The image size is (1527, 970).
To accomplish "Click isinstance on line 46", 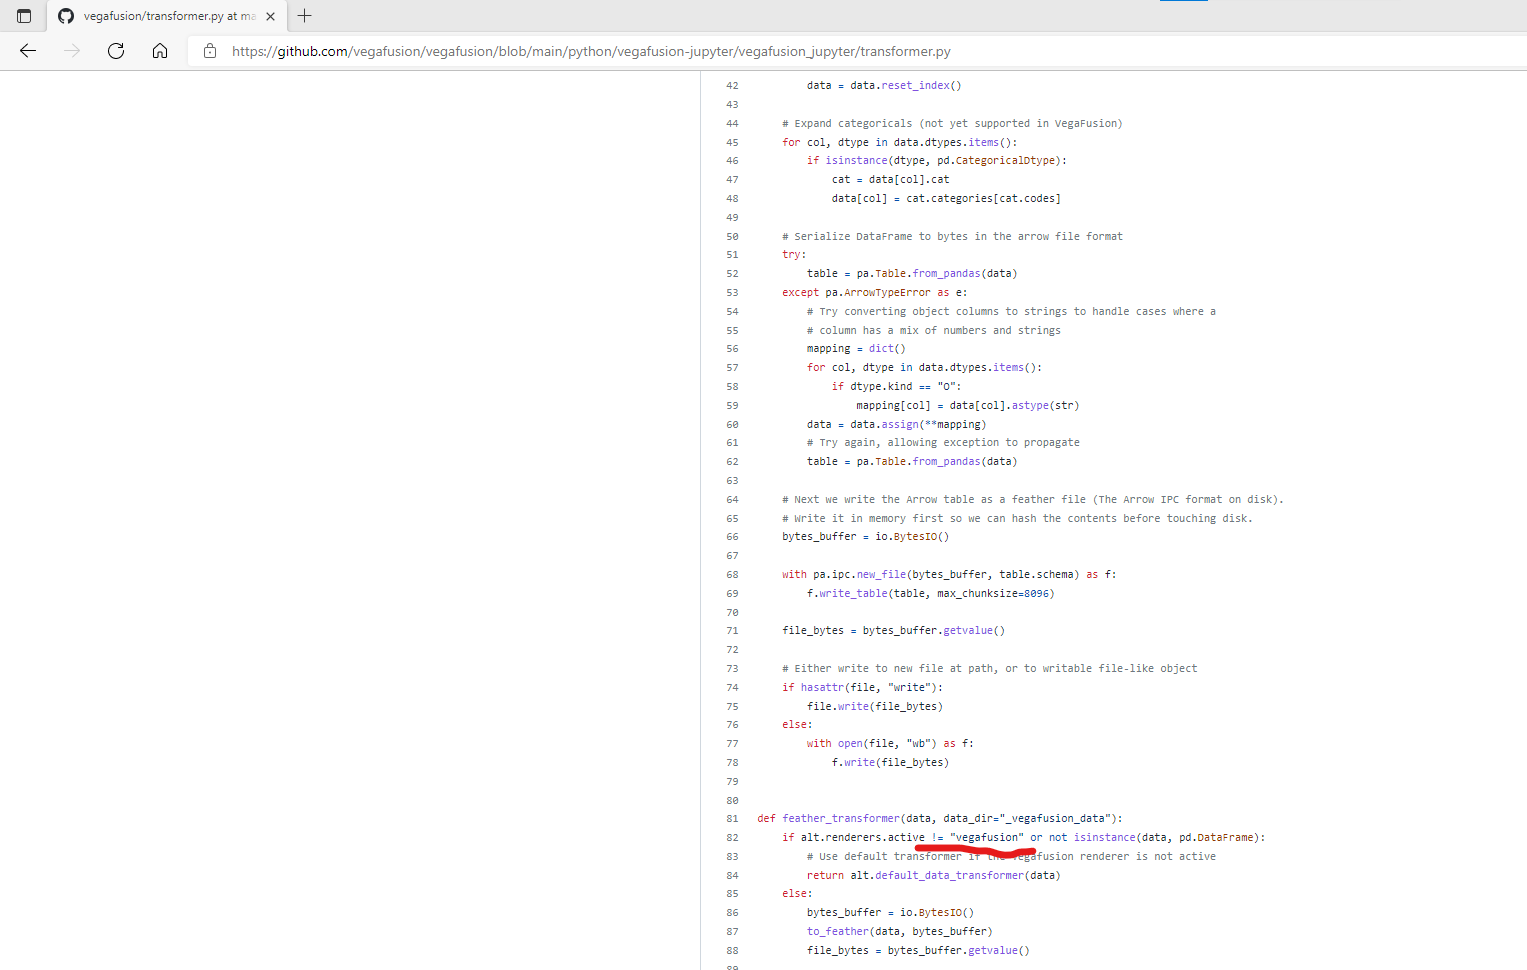I will point(856,161).
